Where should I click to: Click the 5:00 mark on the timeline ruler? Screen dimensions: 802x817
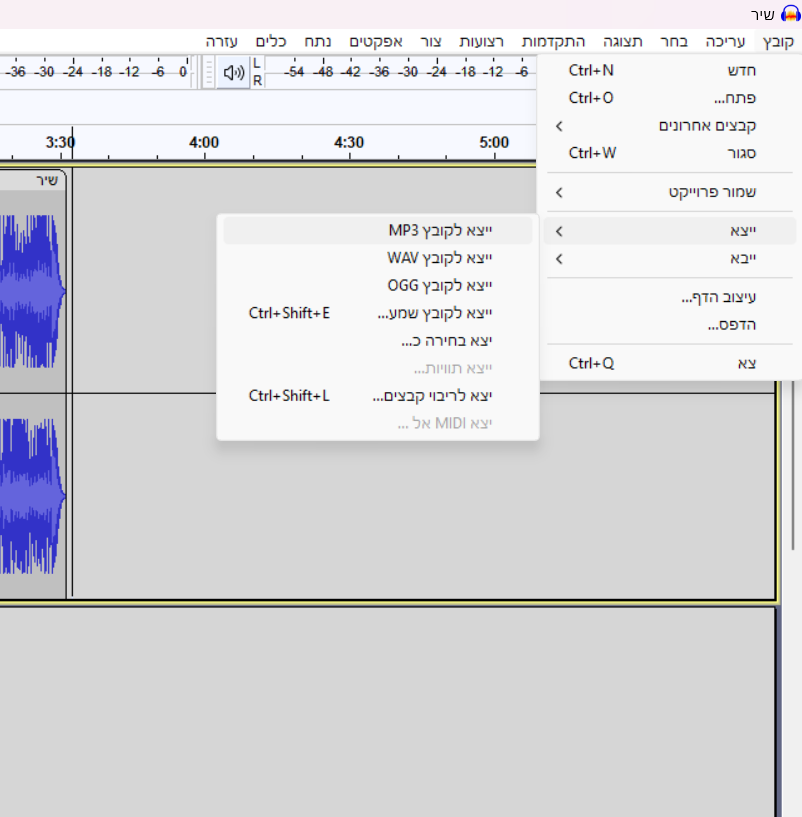[x=494, y=142]
